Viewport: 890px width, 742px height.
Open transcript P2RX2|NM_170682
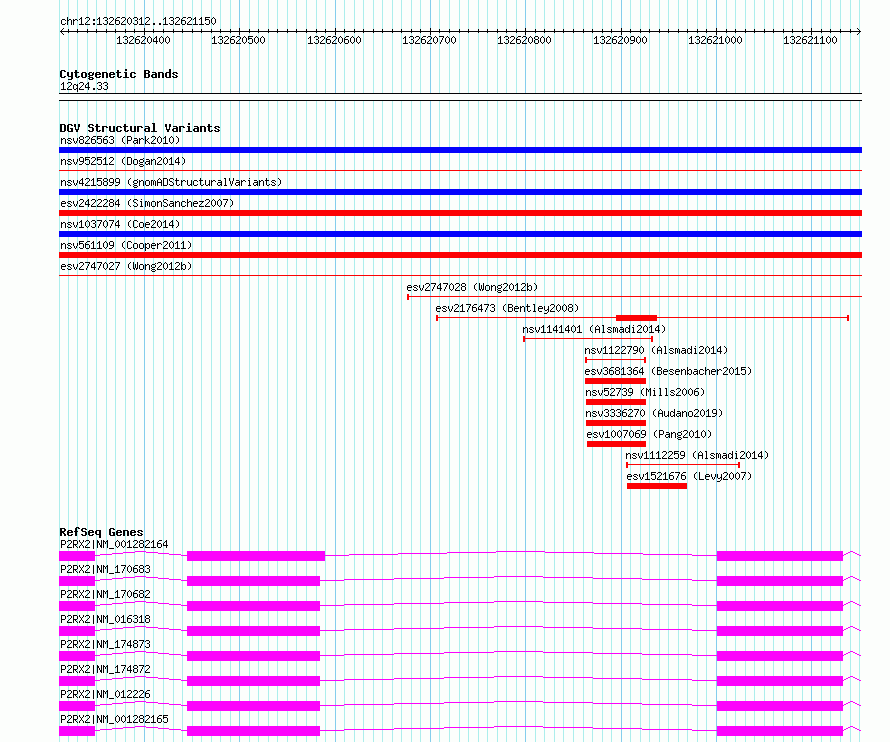[x=106, y=594]
